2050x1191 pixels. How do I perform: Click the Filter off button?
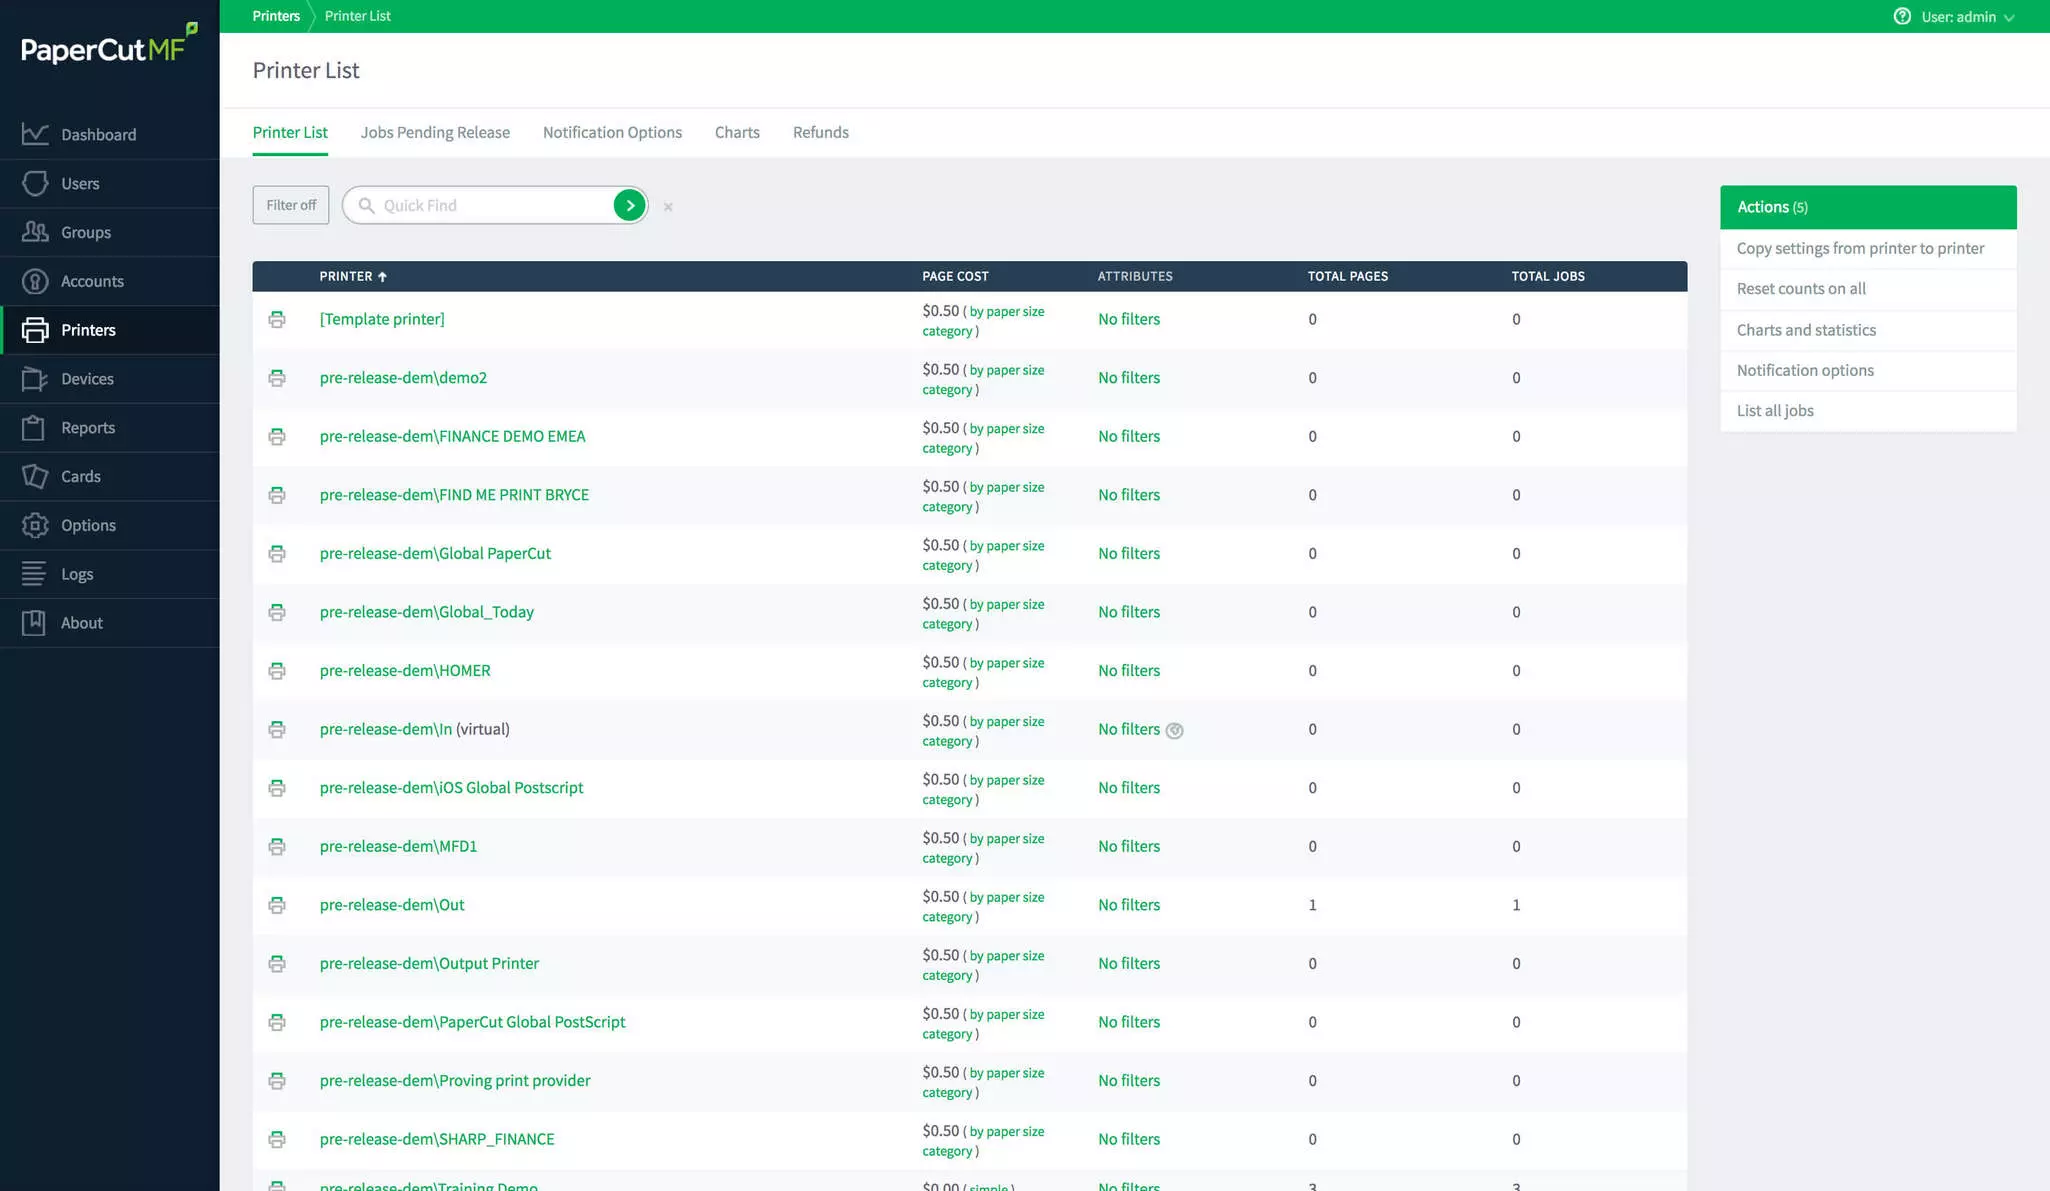click(x=291, y=205)
